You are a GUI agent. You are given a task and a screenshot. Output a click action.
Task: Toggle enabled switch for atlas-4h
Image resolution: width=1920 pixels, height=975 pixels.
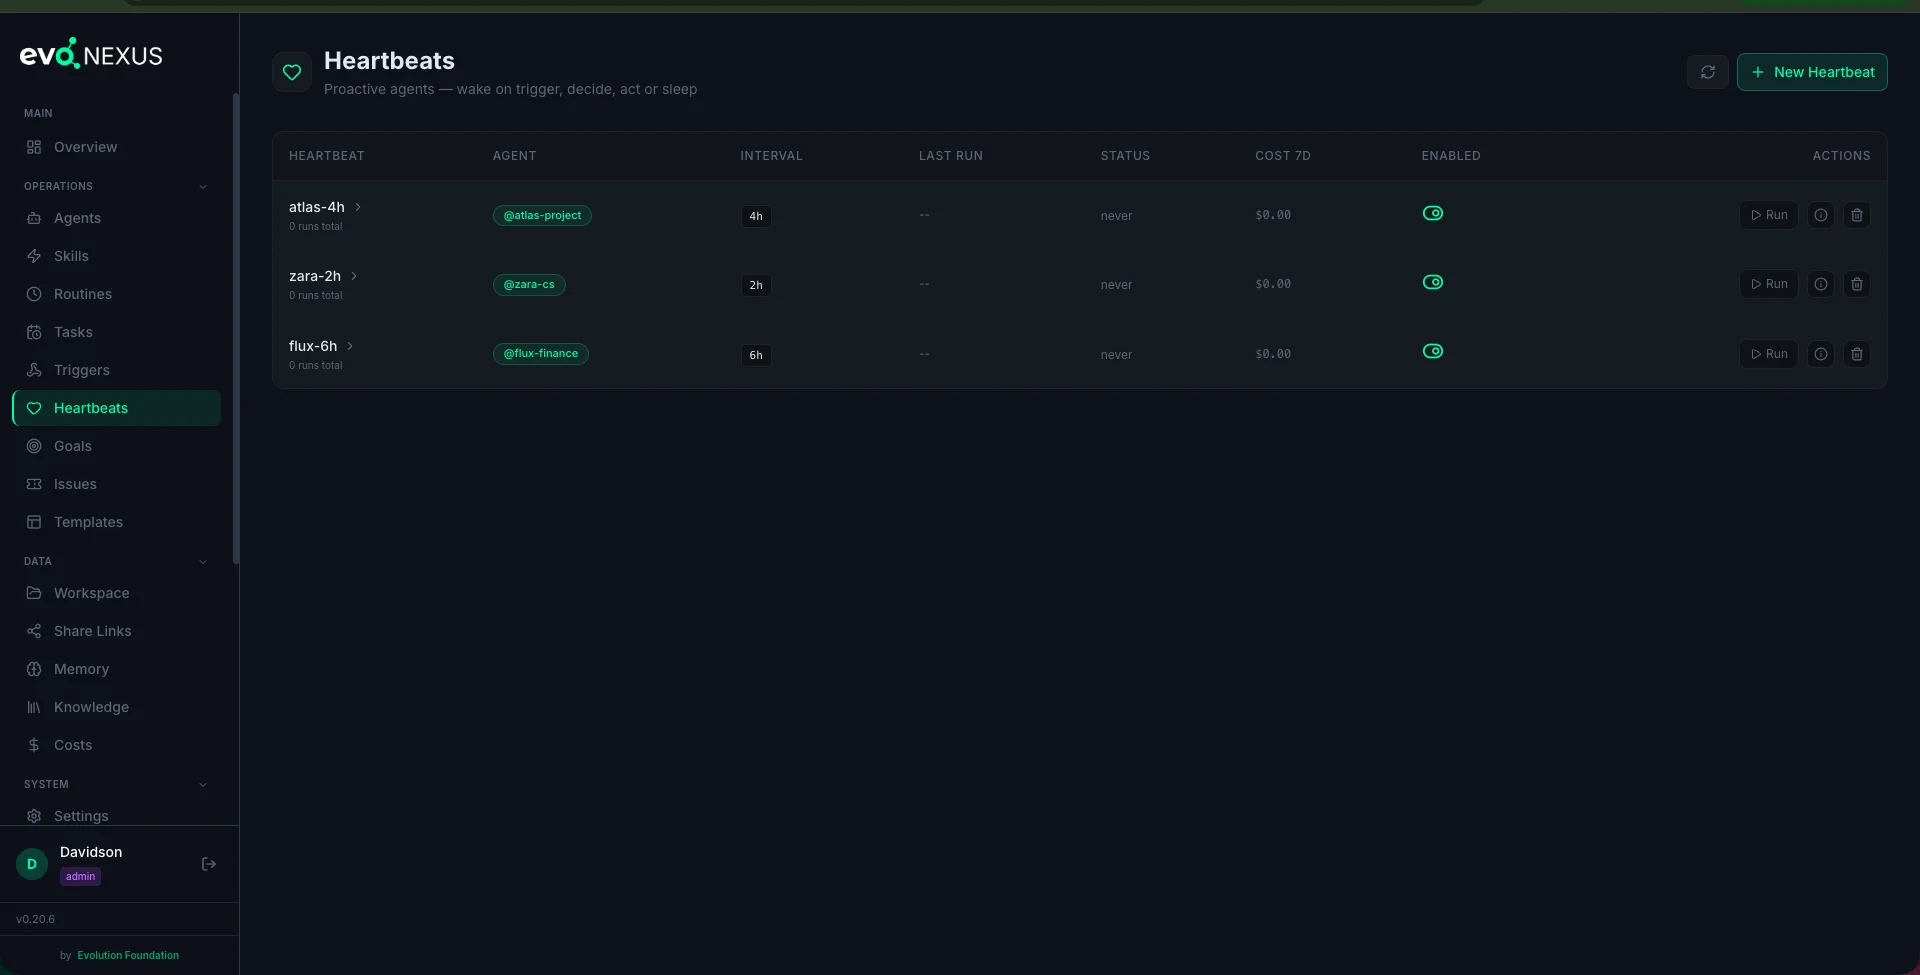point(1432,213)
